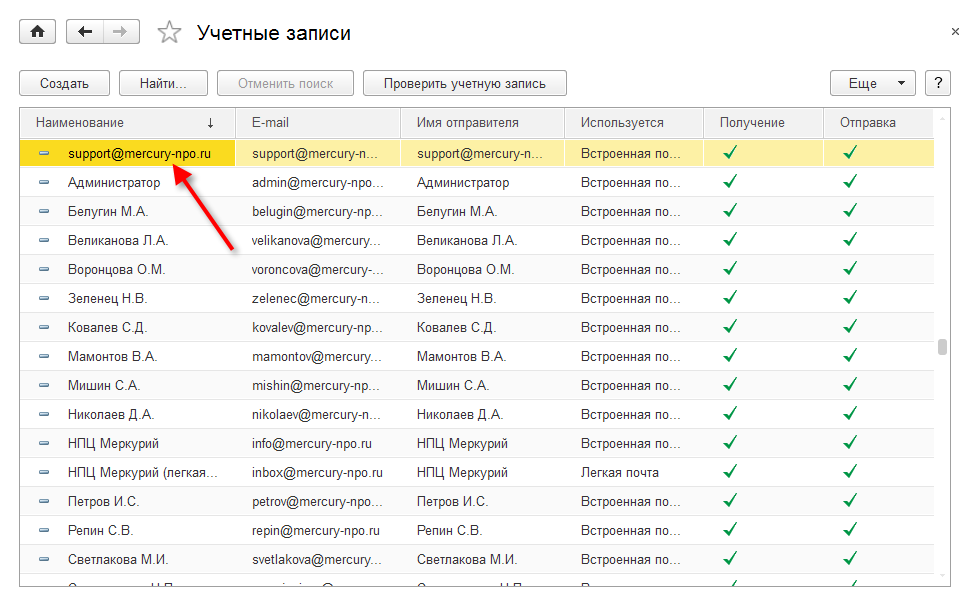Click sort arrow in Наименование column header
The image size is (977, 601).
click(210, 123)
